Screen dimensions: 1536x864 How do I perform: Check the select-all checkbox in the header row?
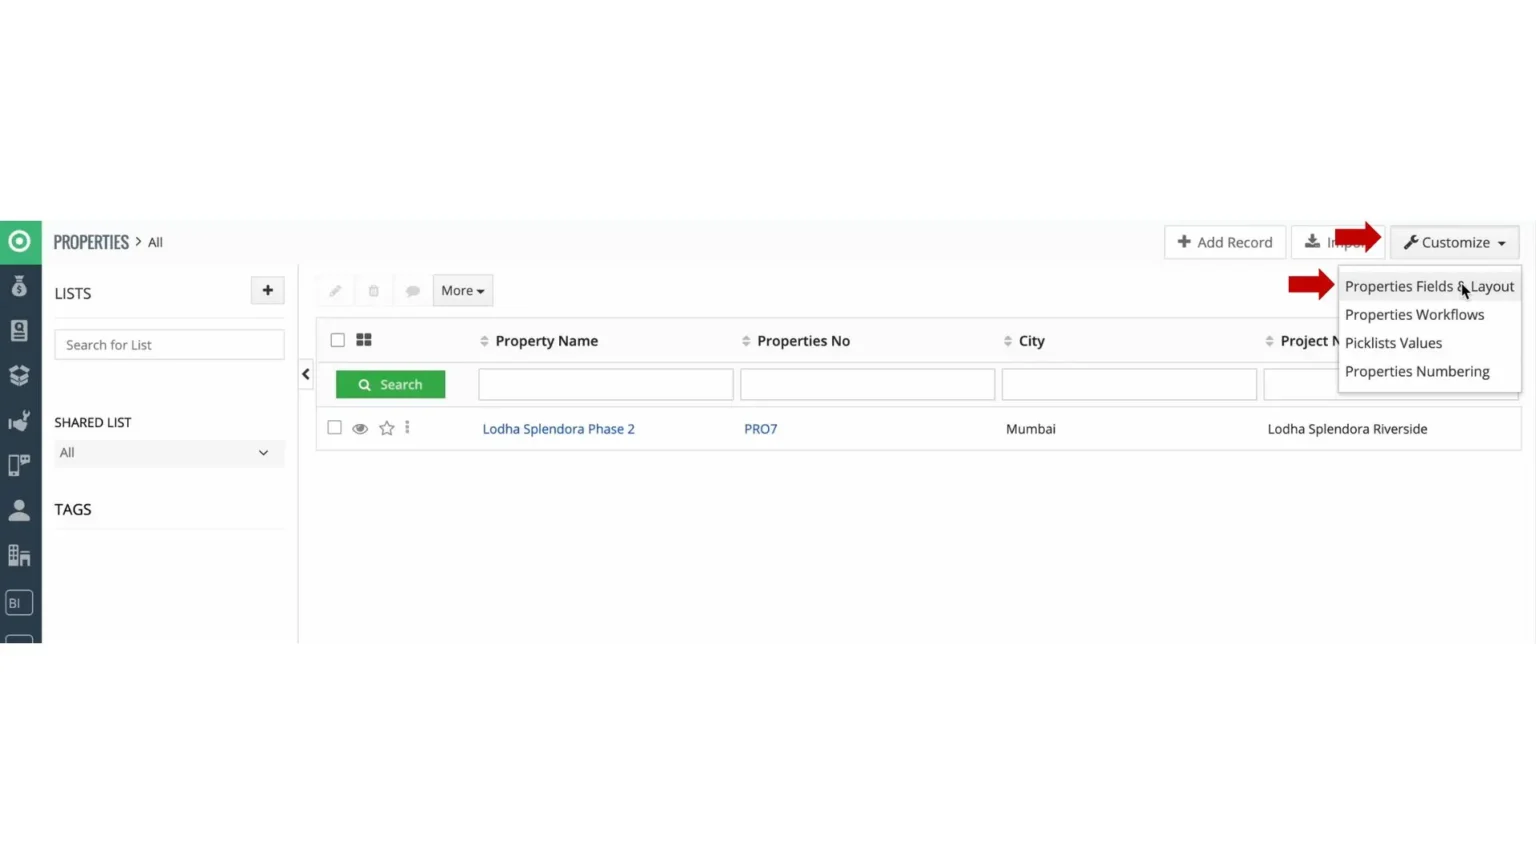tap(337, 340)
